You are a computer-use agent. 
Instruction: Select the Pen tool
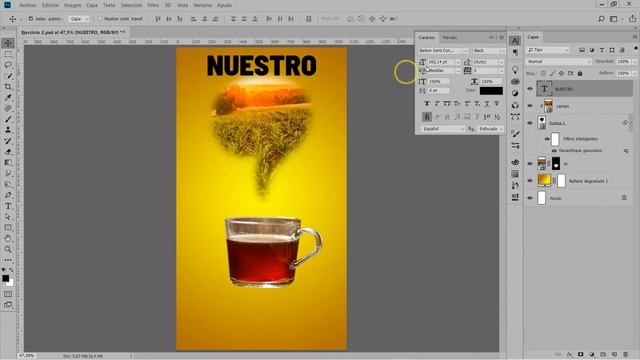point(8,195)
